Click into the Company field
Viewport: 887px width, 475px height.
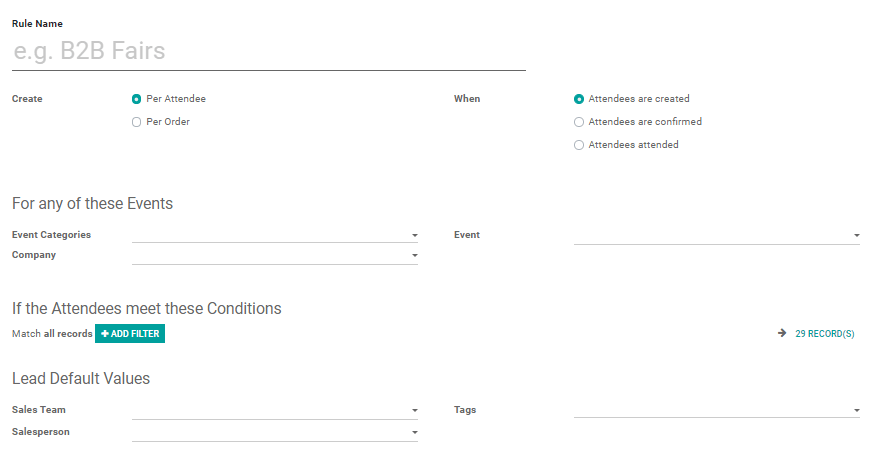pos(270,255)
